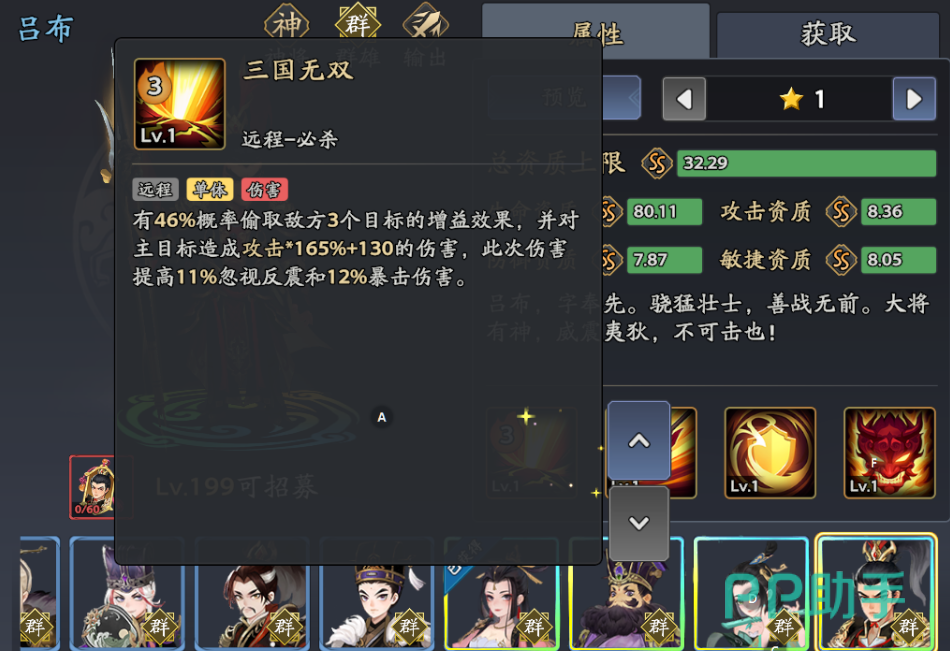Select the golden shield skill icon
The height and width of the screenshot is (651, 950).
(770, 453)
